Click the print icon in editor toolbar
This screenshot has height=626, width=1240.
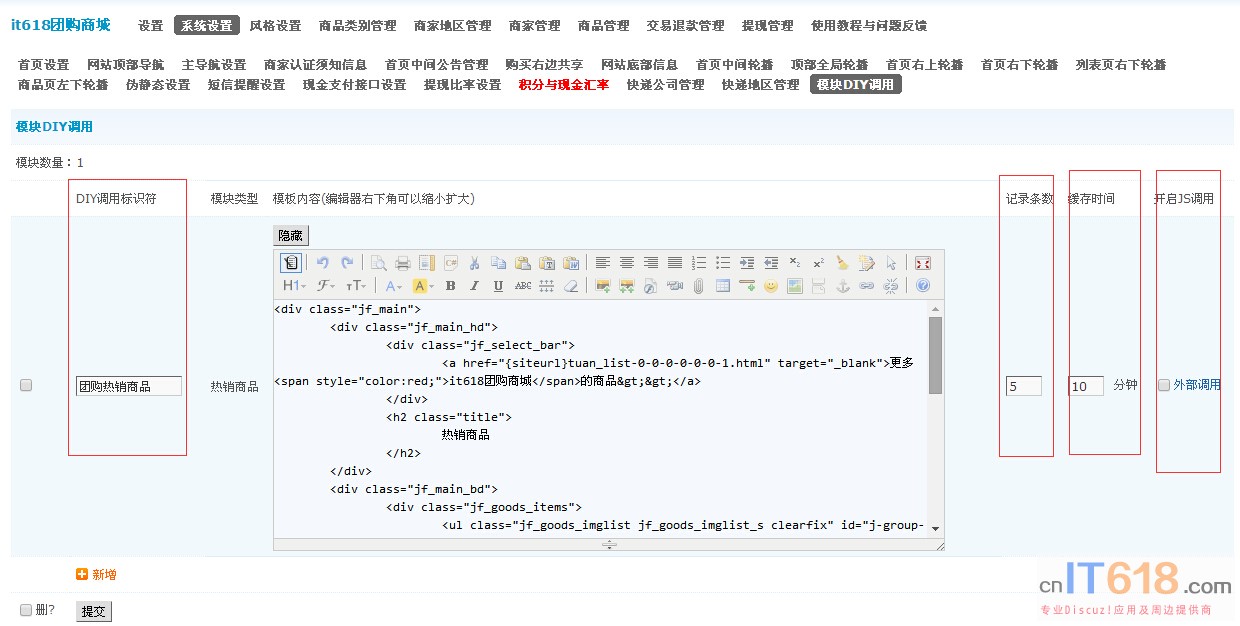click(x=403, y=263)
